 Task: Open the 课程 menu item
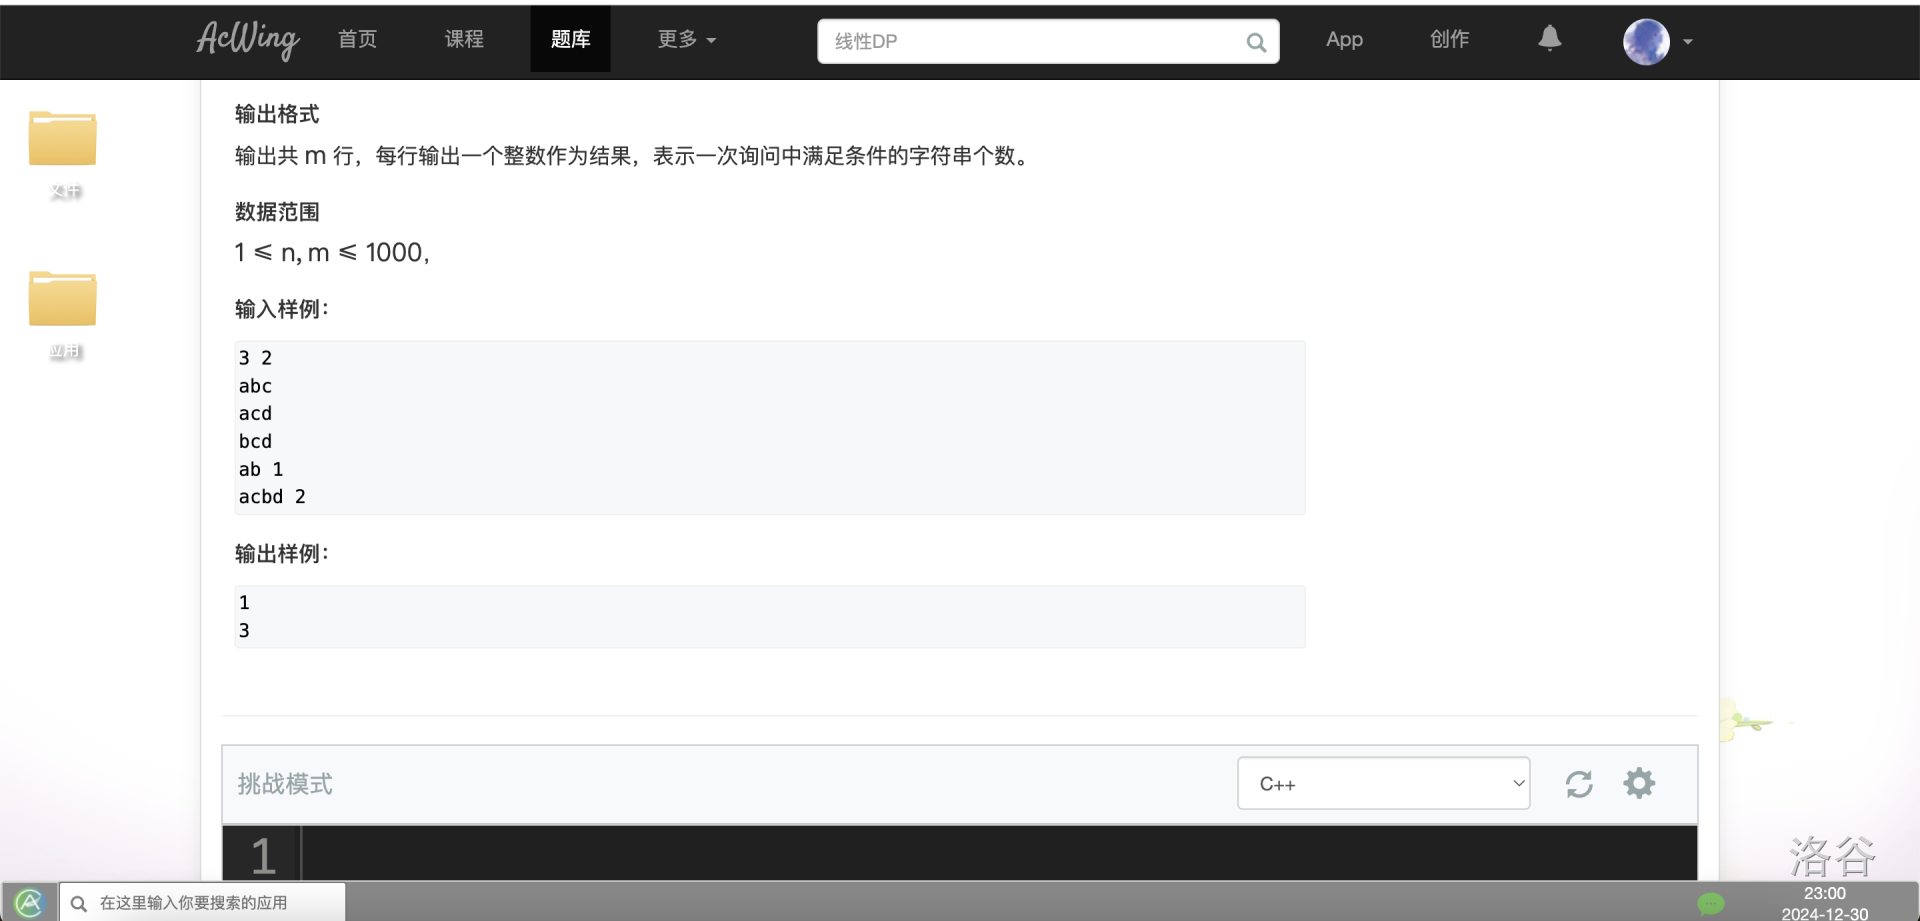464,40
